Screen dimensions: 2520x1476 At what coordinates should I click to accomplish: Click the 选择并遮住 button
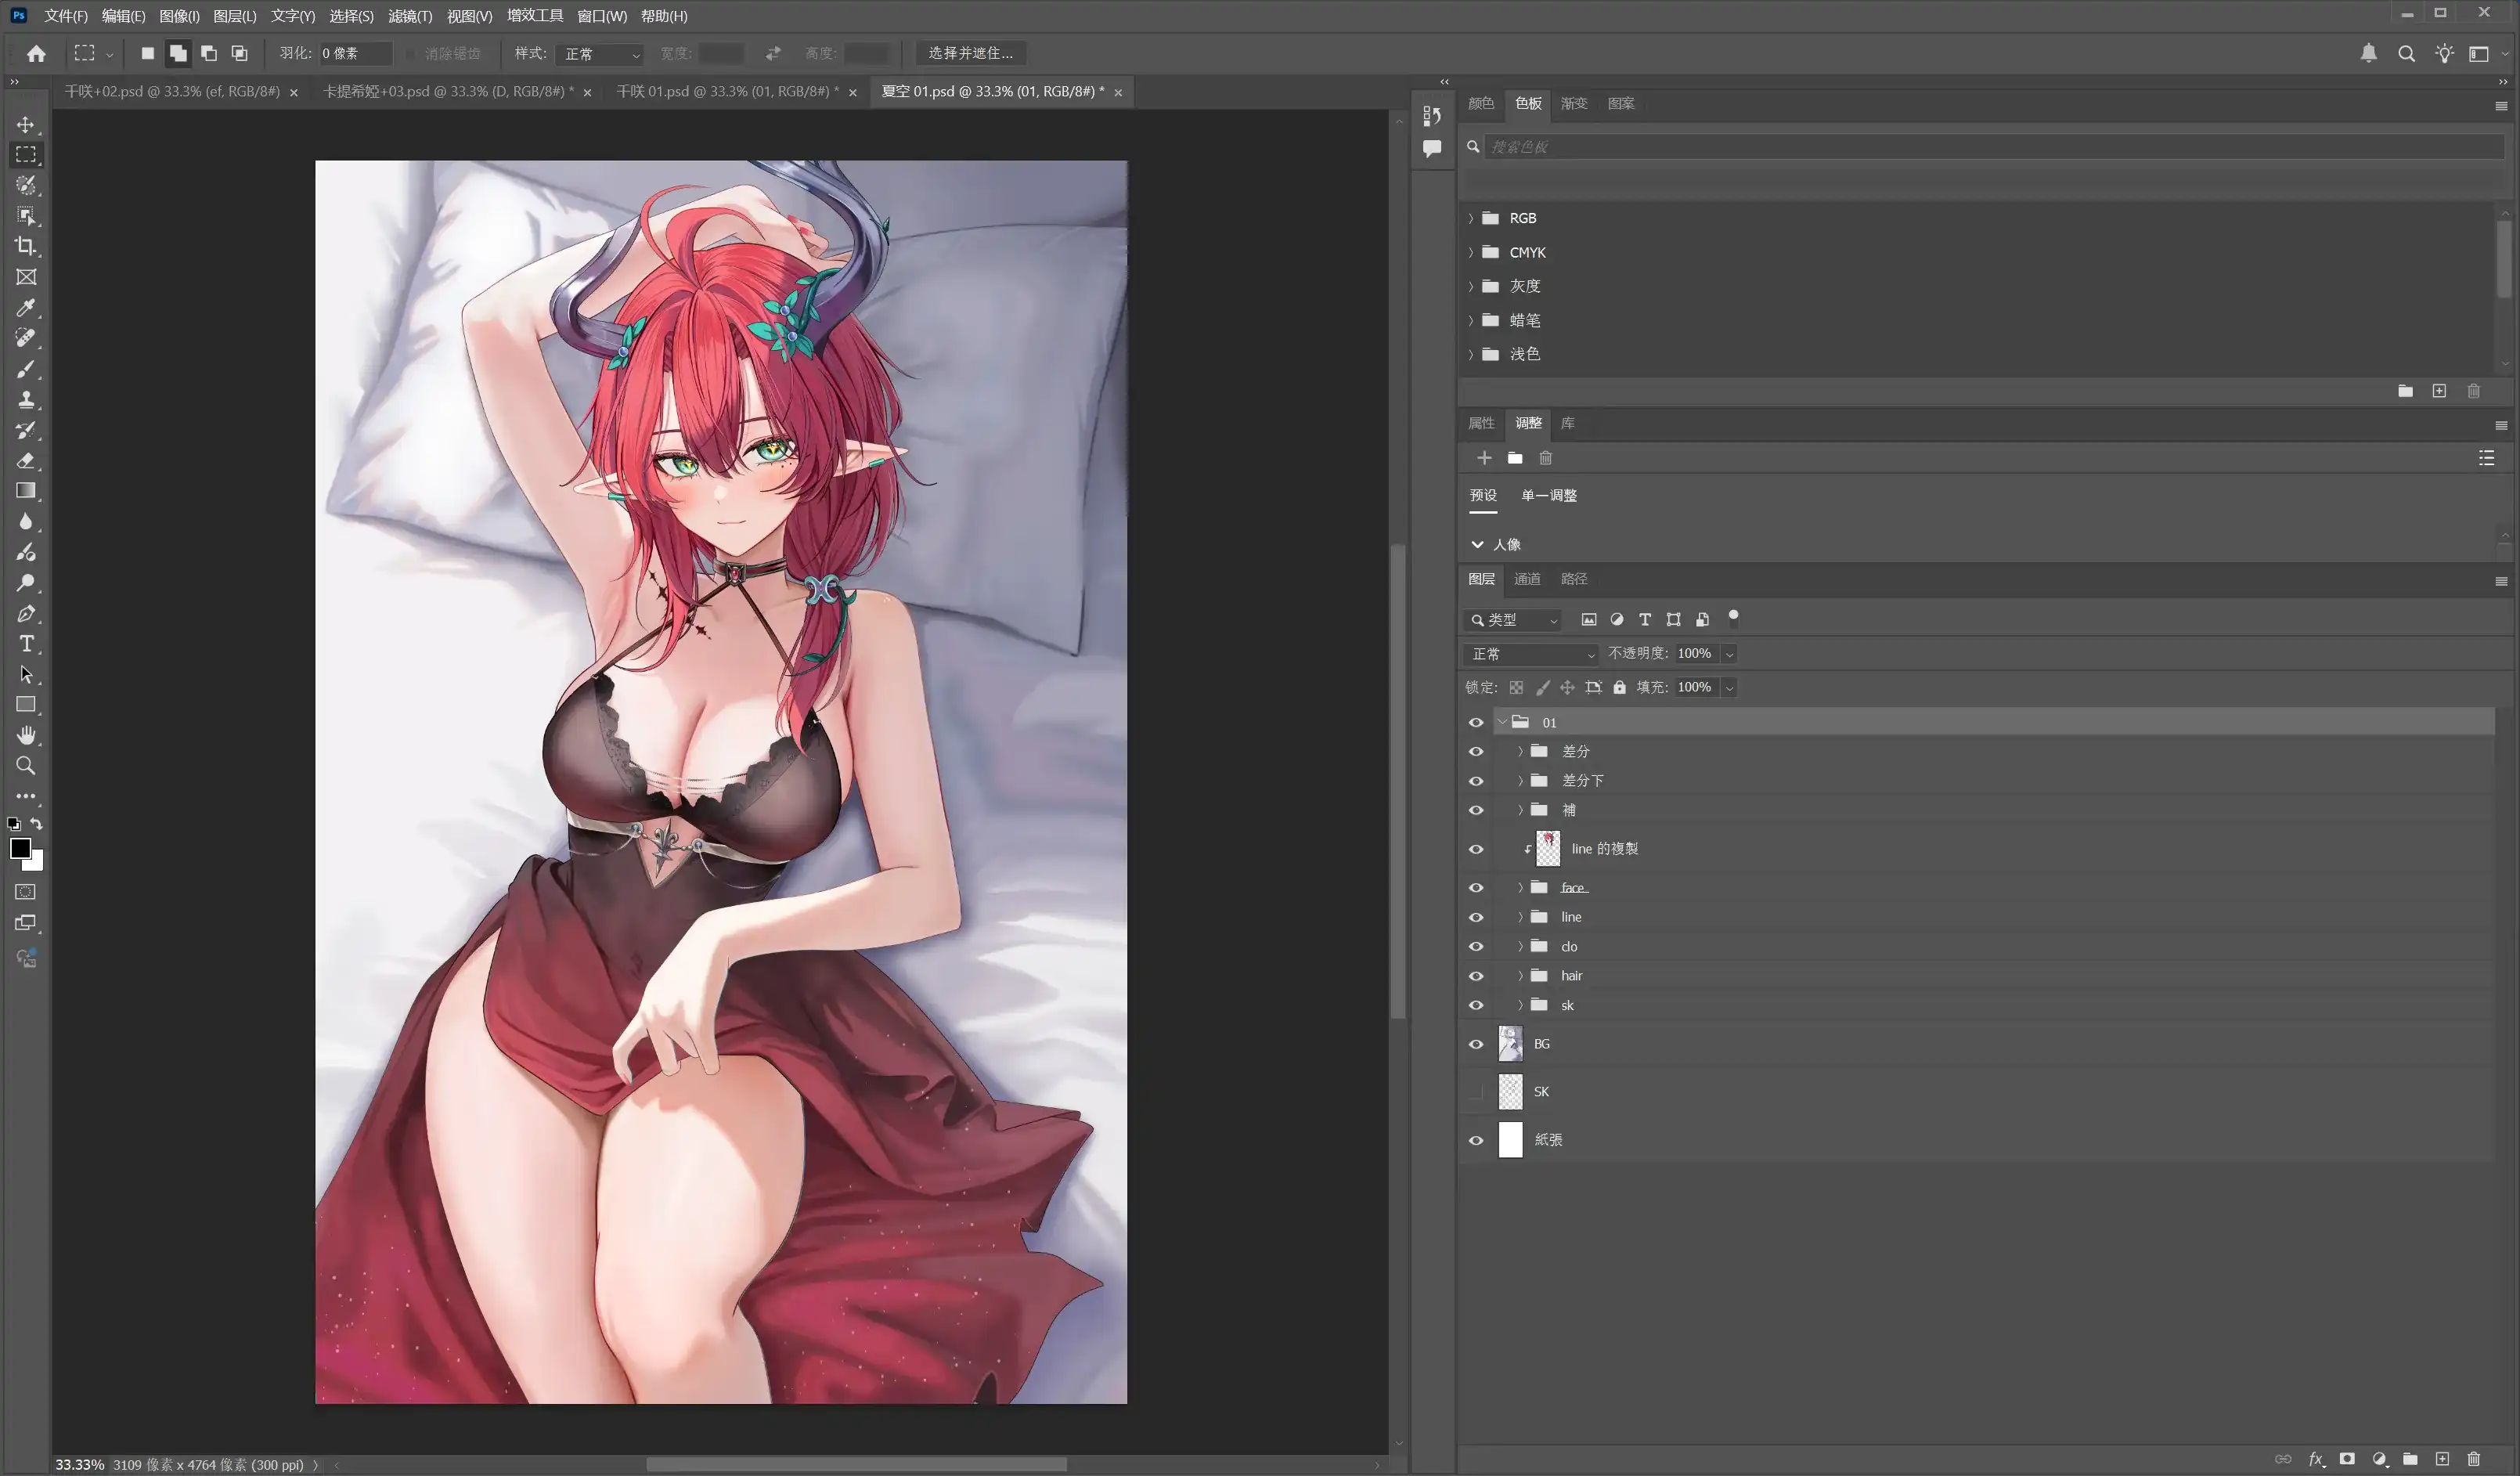970,53
